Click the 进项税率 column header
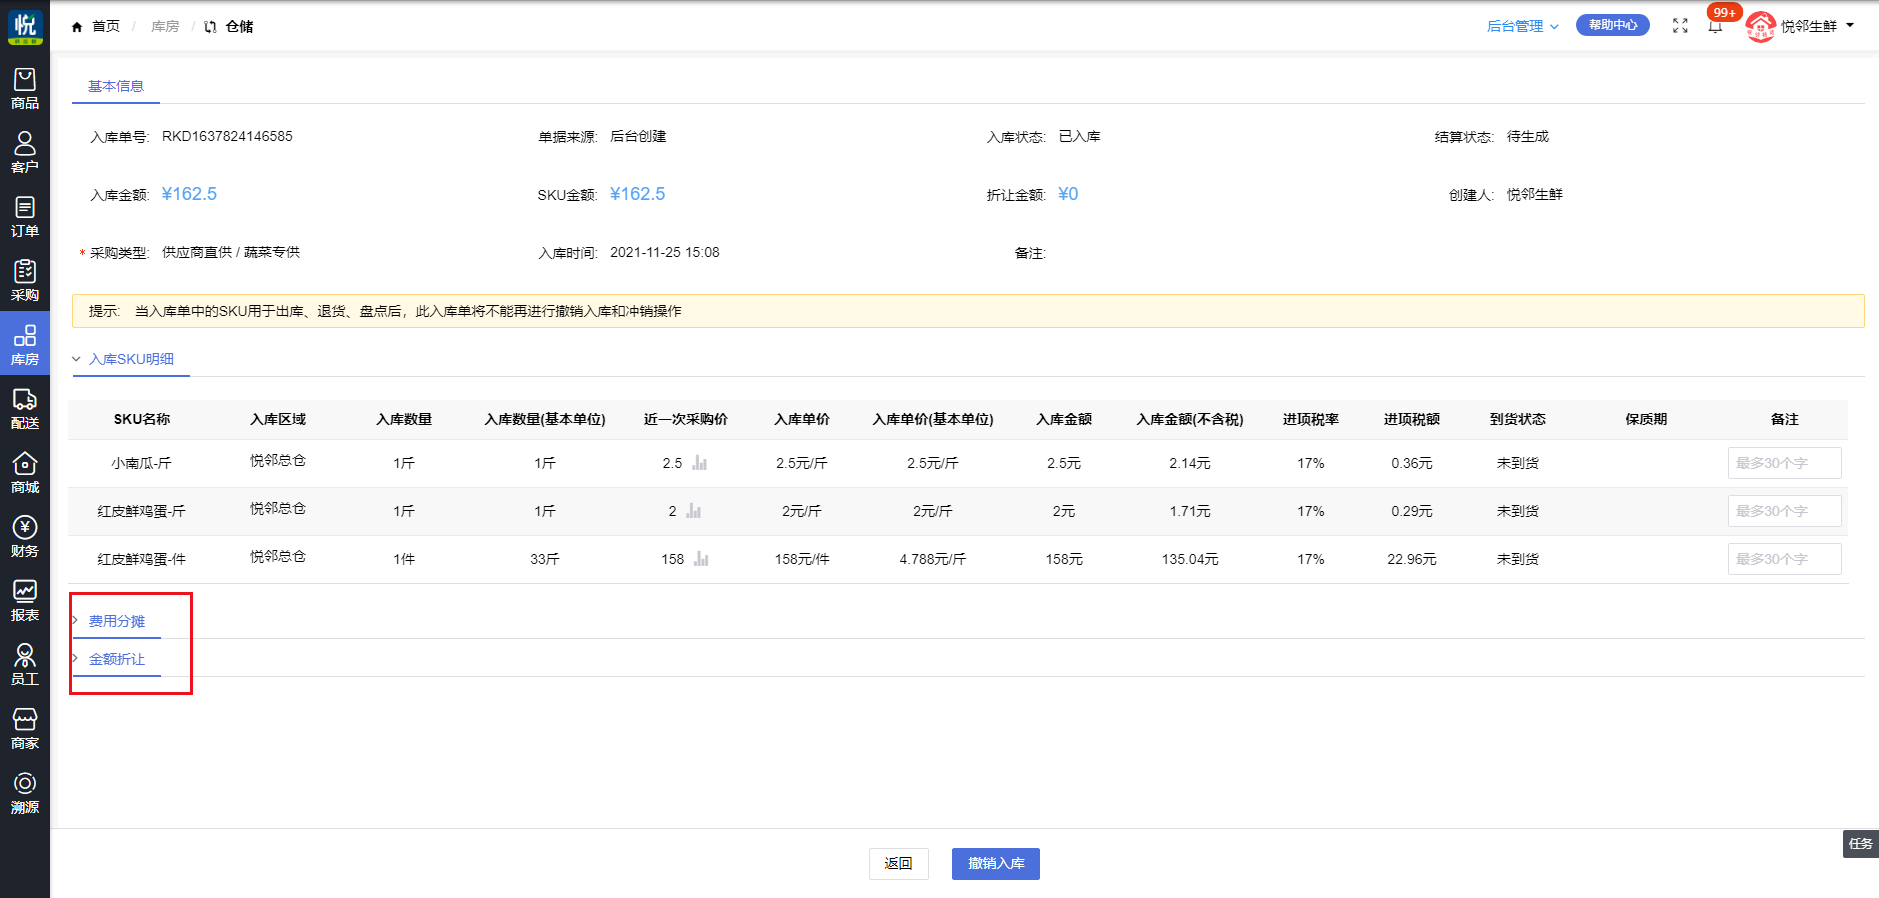This screenshot has width=1879, height=898. pos(1311,419)
